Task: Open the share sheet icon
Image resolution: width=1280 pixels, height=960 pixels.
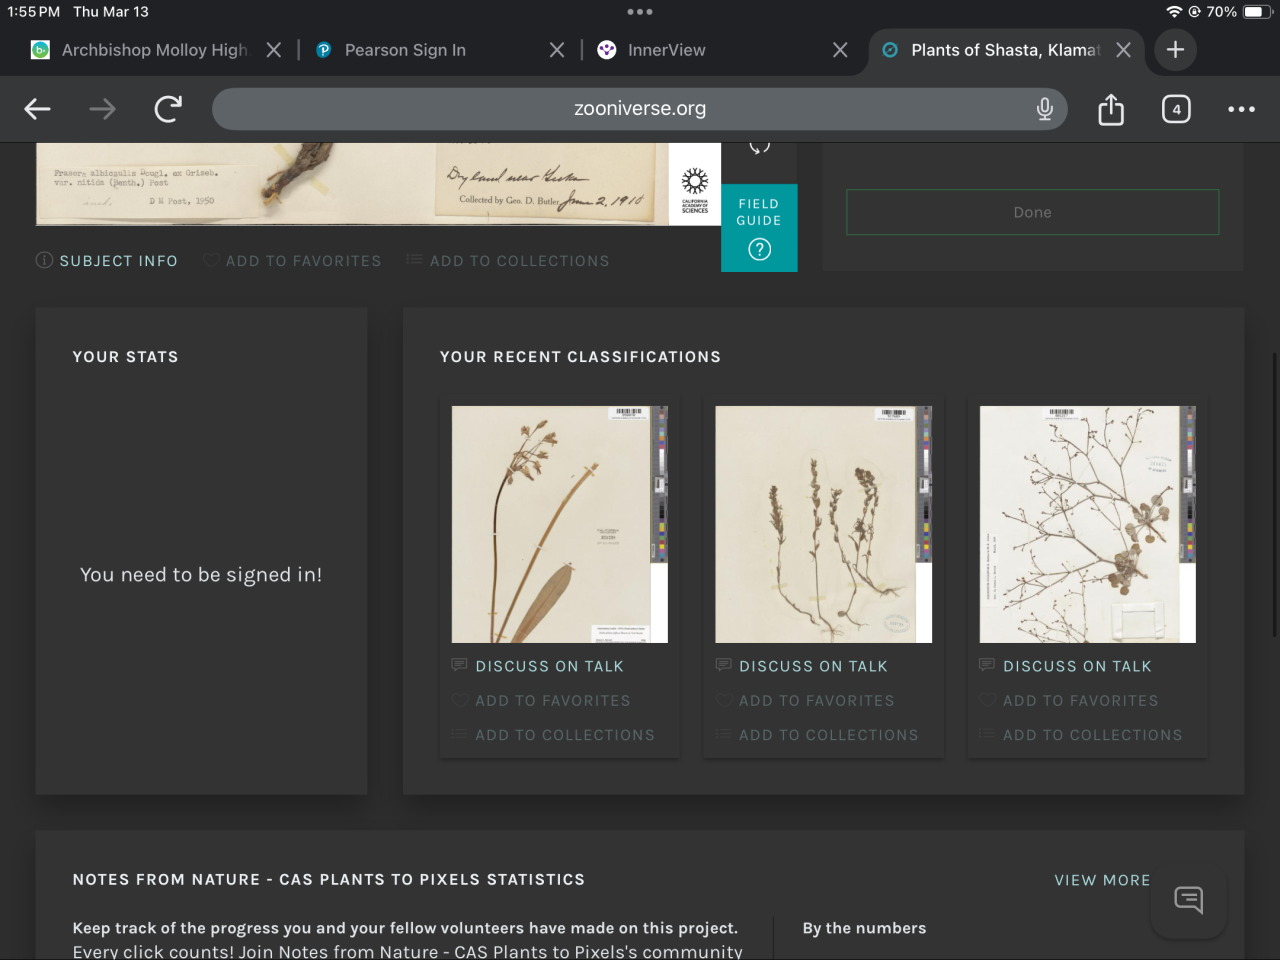Action: (1111, 109)
